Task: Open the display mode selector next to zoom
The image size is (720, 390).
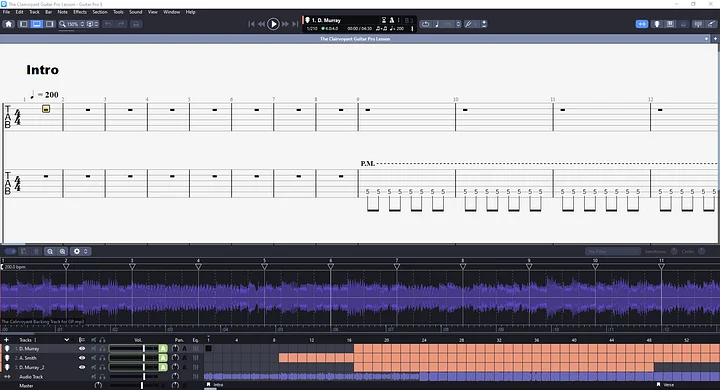Action: 92,24
